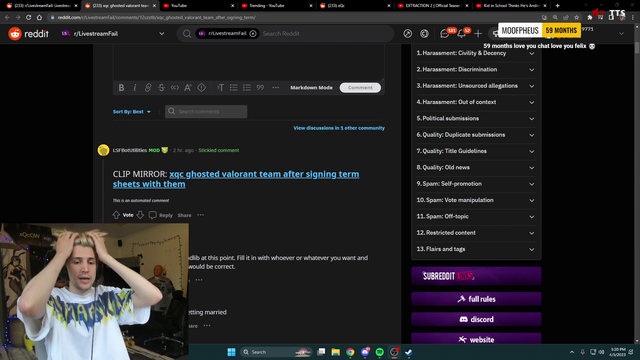640x360 pixels.
Task: Open the full rules sidebar button
Action: pyautogui.click(x=476, y=299)
